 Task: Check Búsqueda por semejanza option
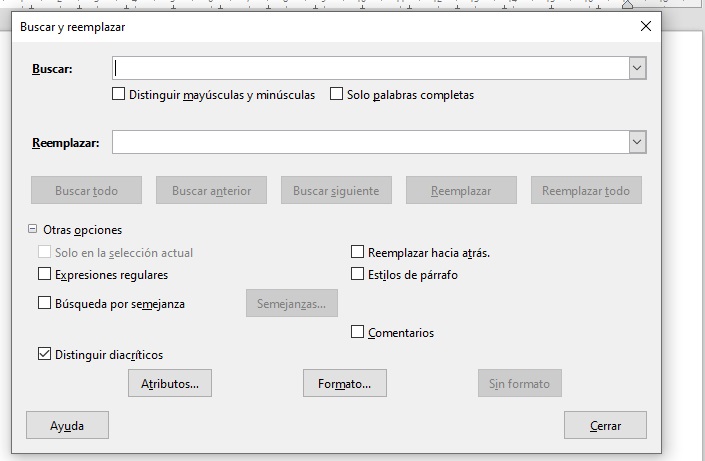44,303
